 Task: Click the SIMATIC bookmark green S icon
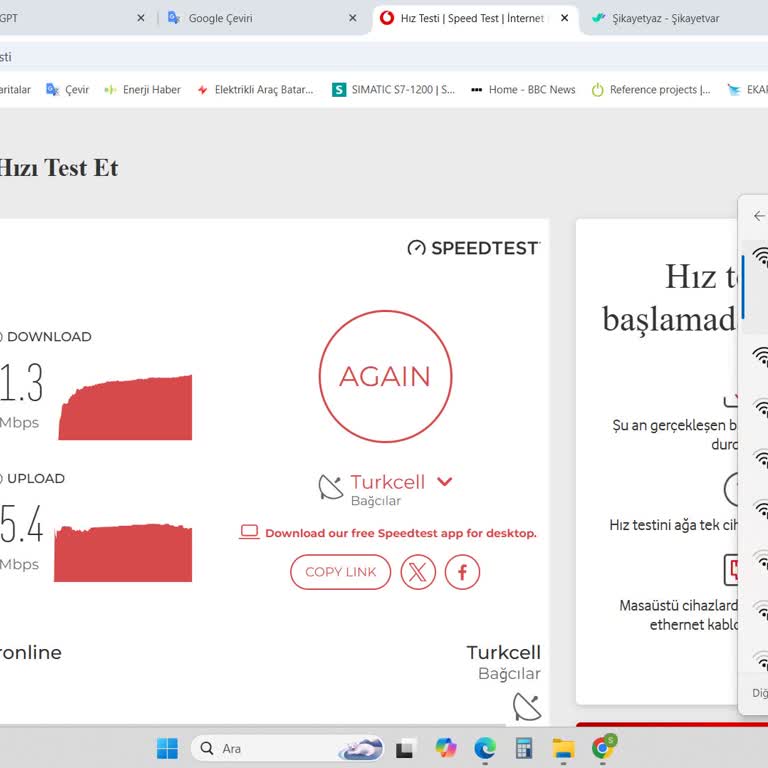point(339,90)
